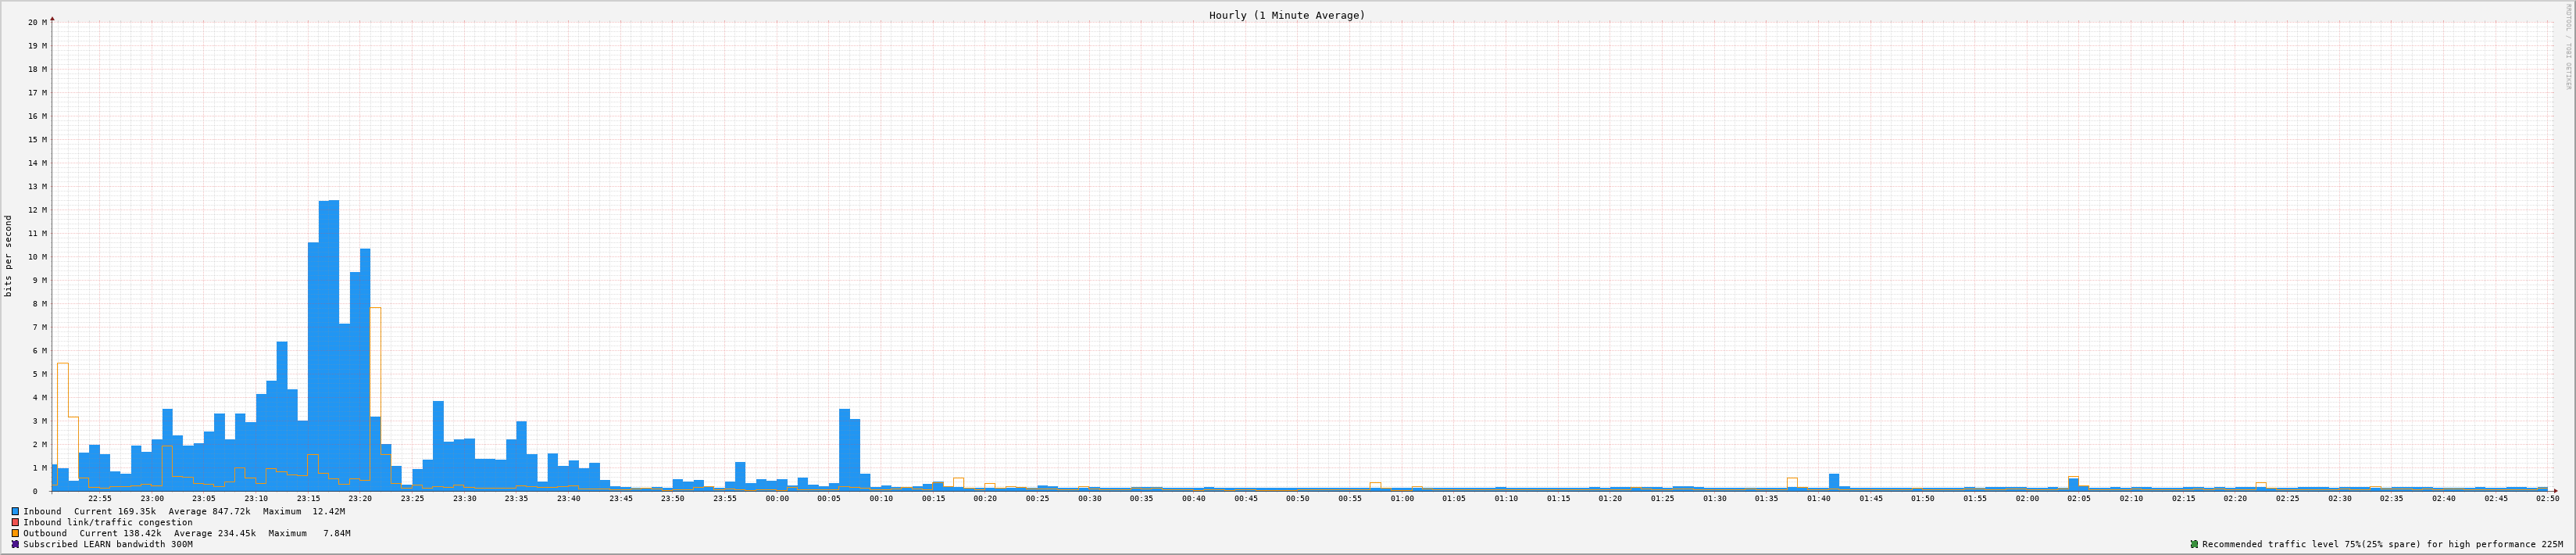This screenshot has height=555, width=2576.
Task: Click the 20 M label on vertical axis
Action: 37,22
